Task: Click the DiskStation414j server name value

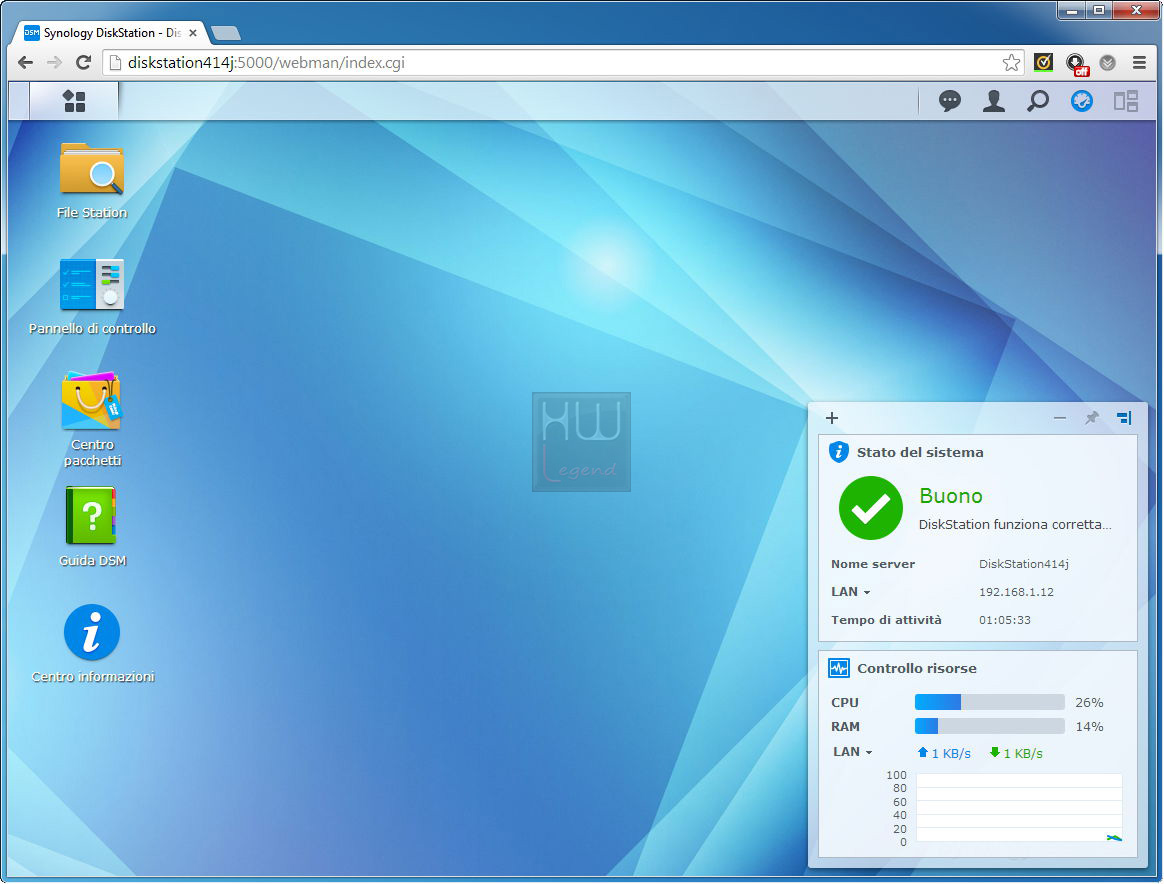Action: click(1024, 564)
